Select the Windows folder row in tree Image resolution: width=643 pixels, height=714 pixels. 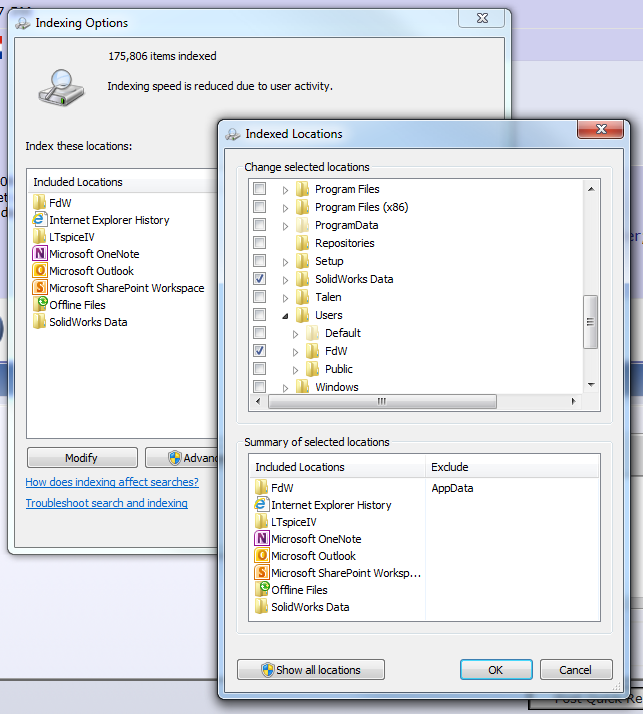click(337, 387)
